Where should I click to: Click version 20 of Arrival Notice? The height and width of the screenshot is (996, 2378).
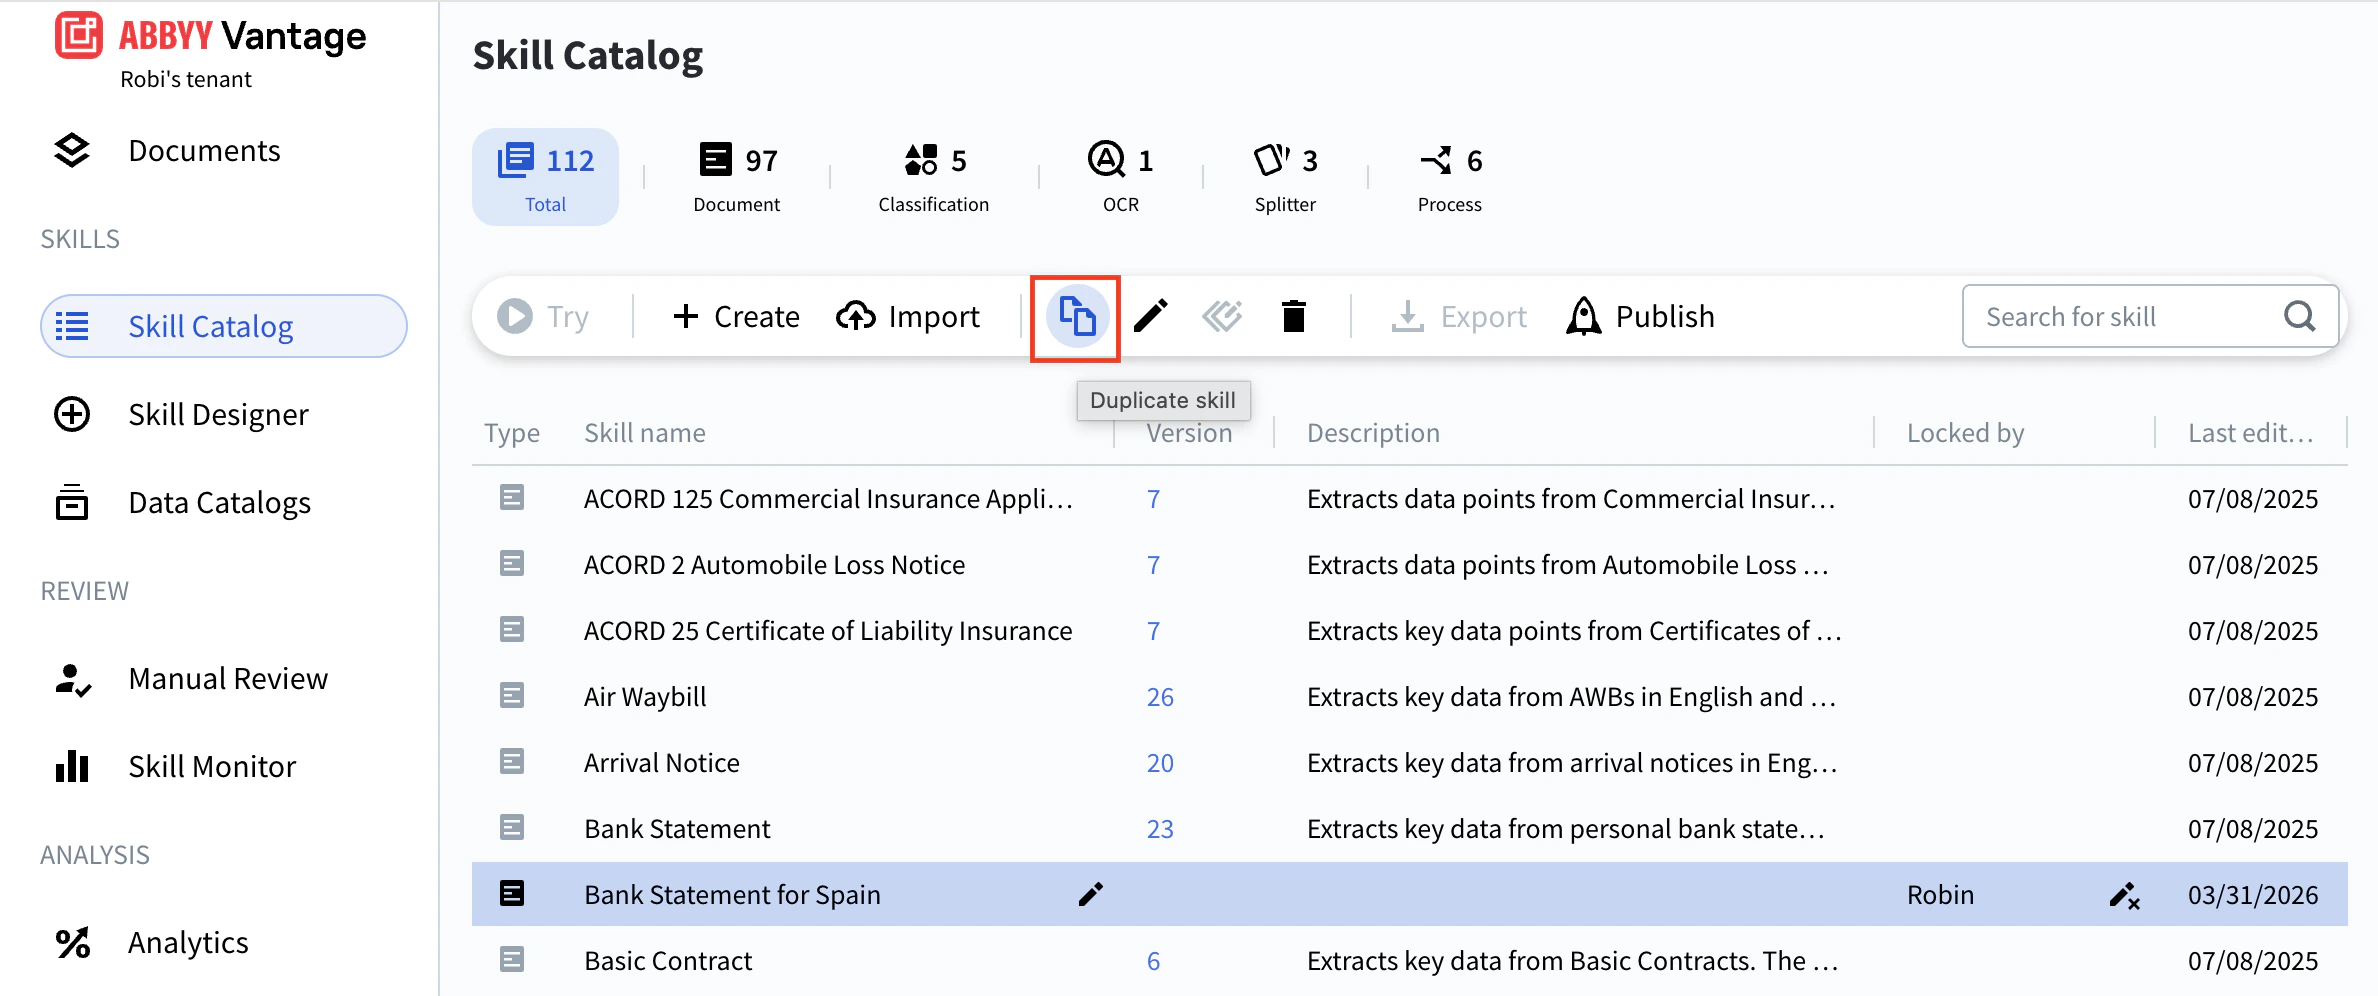(1160, 763)
